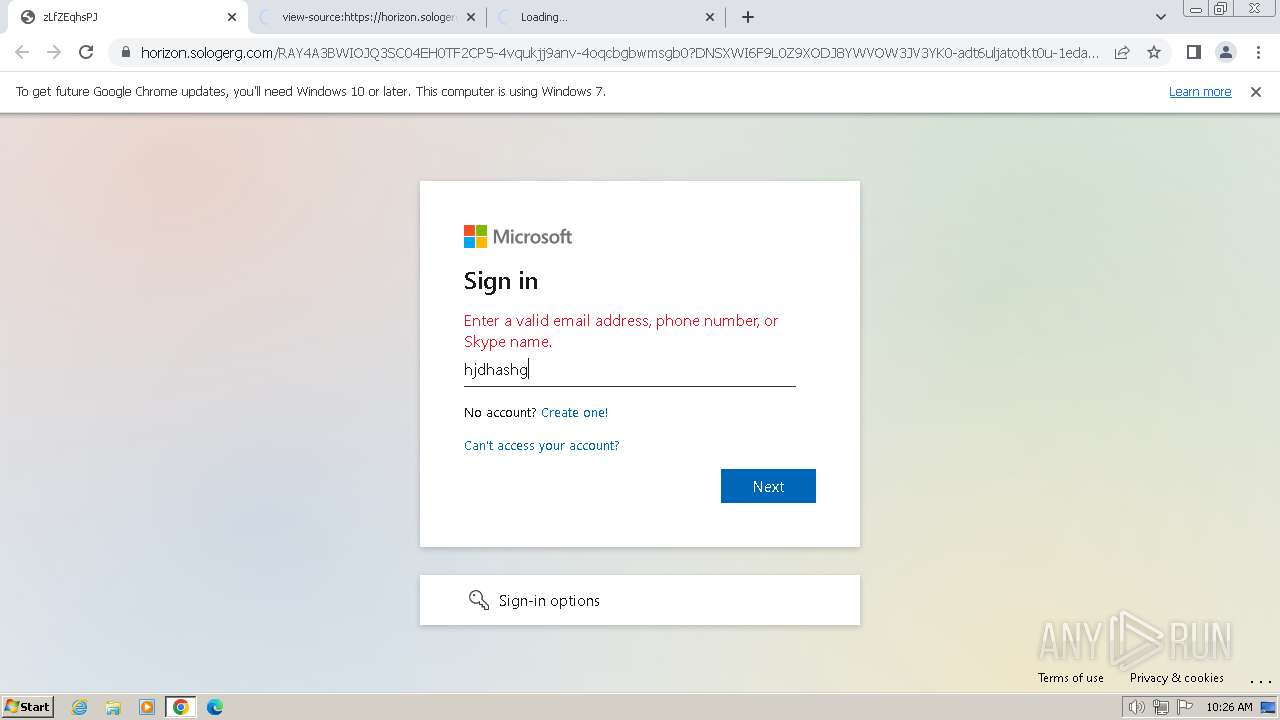Screen dimensions: 1280x720
Task: Open the Windows Start menu
Action: (x=28, y=707)
